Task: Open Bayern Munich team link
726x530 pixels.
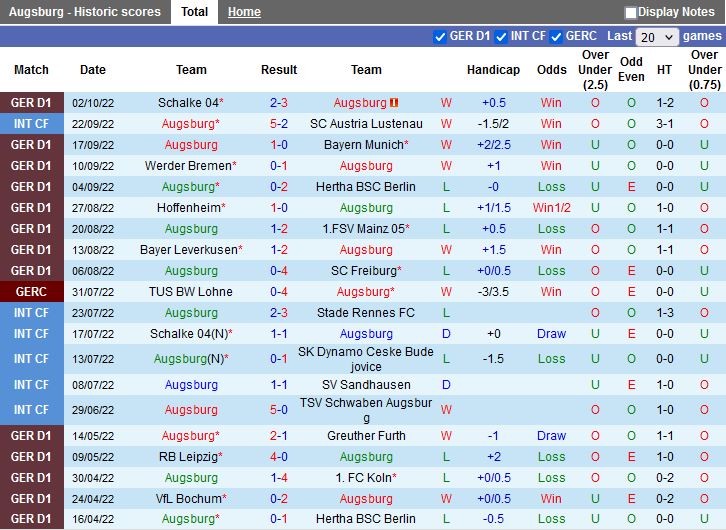Action: 366,145
